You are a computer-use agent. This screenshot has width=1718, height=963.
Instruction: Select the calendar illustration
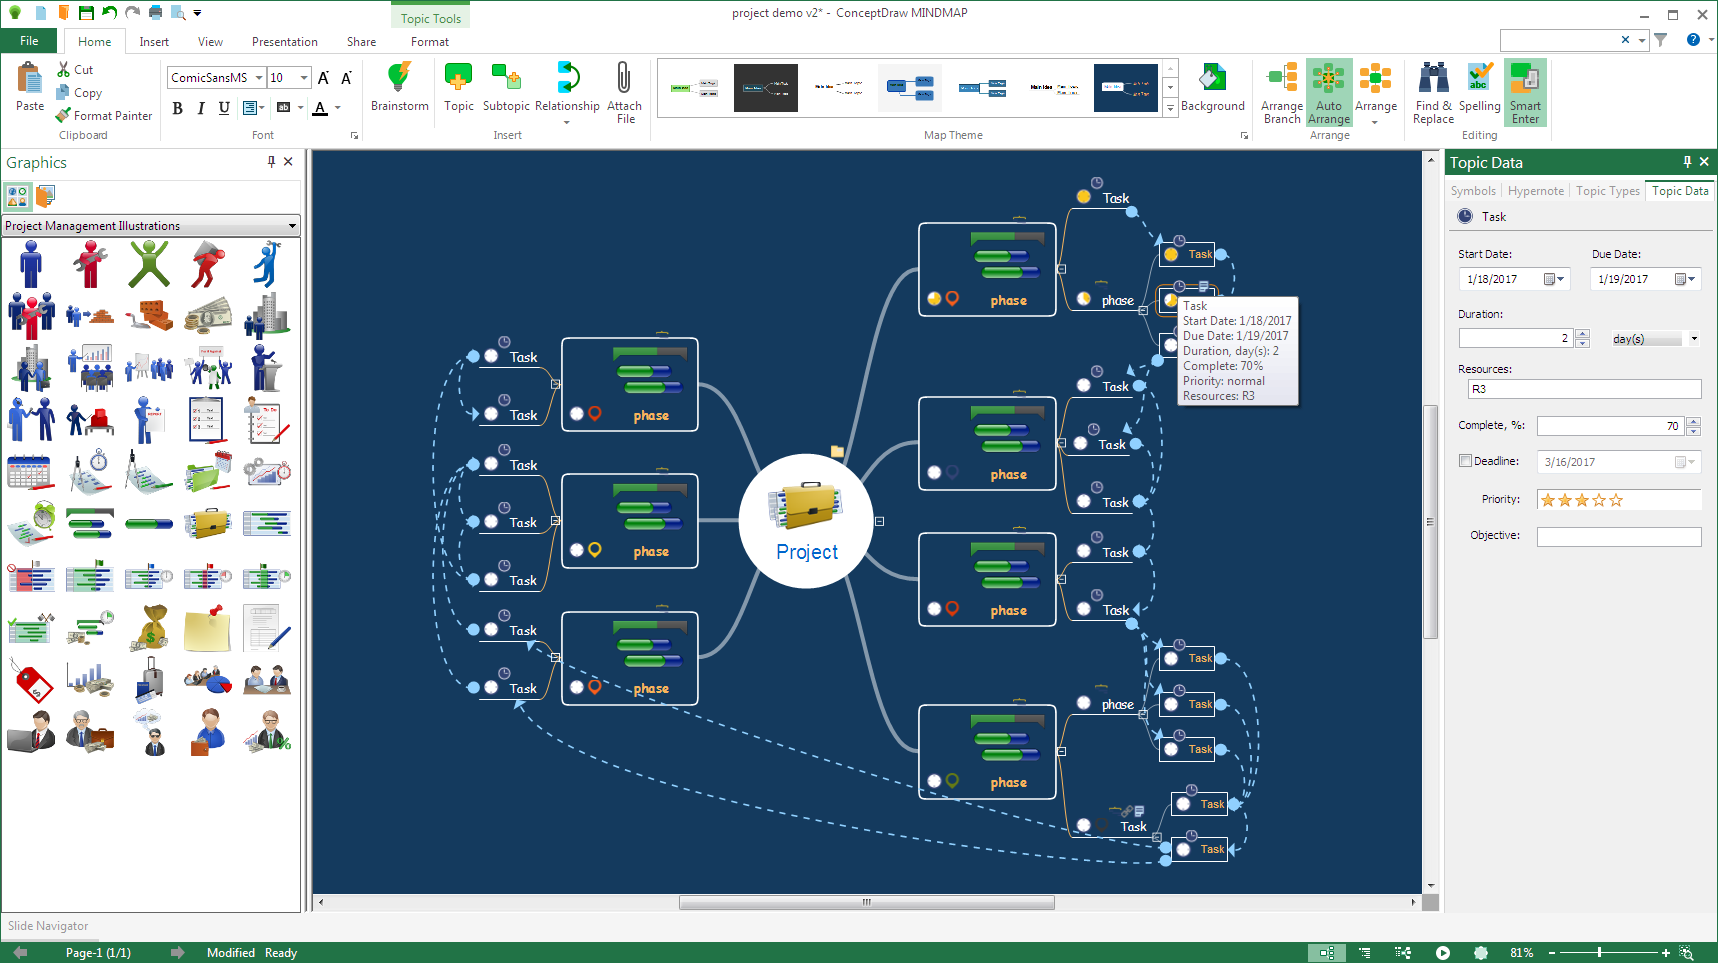pos(31,472)
